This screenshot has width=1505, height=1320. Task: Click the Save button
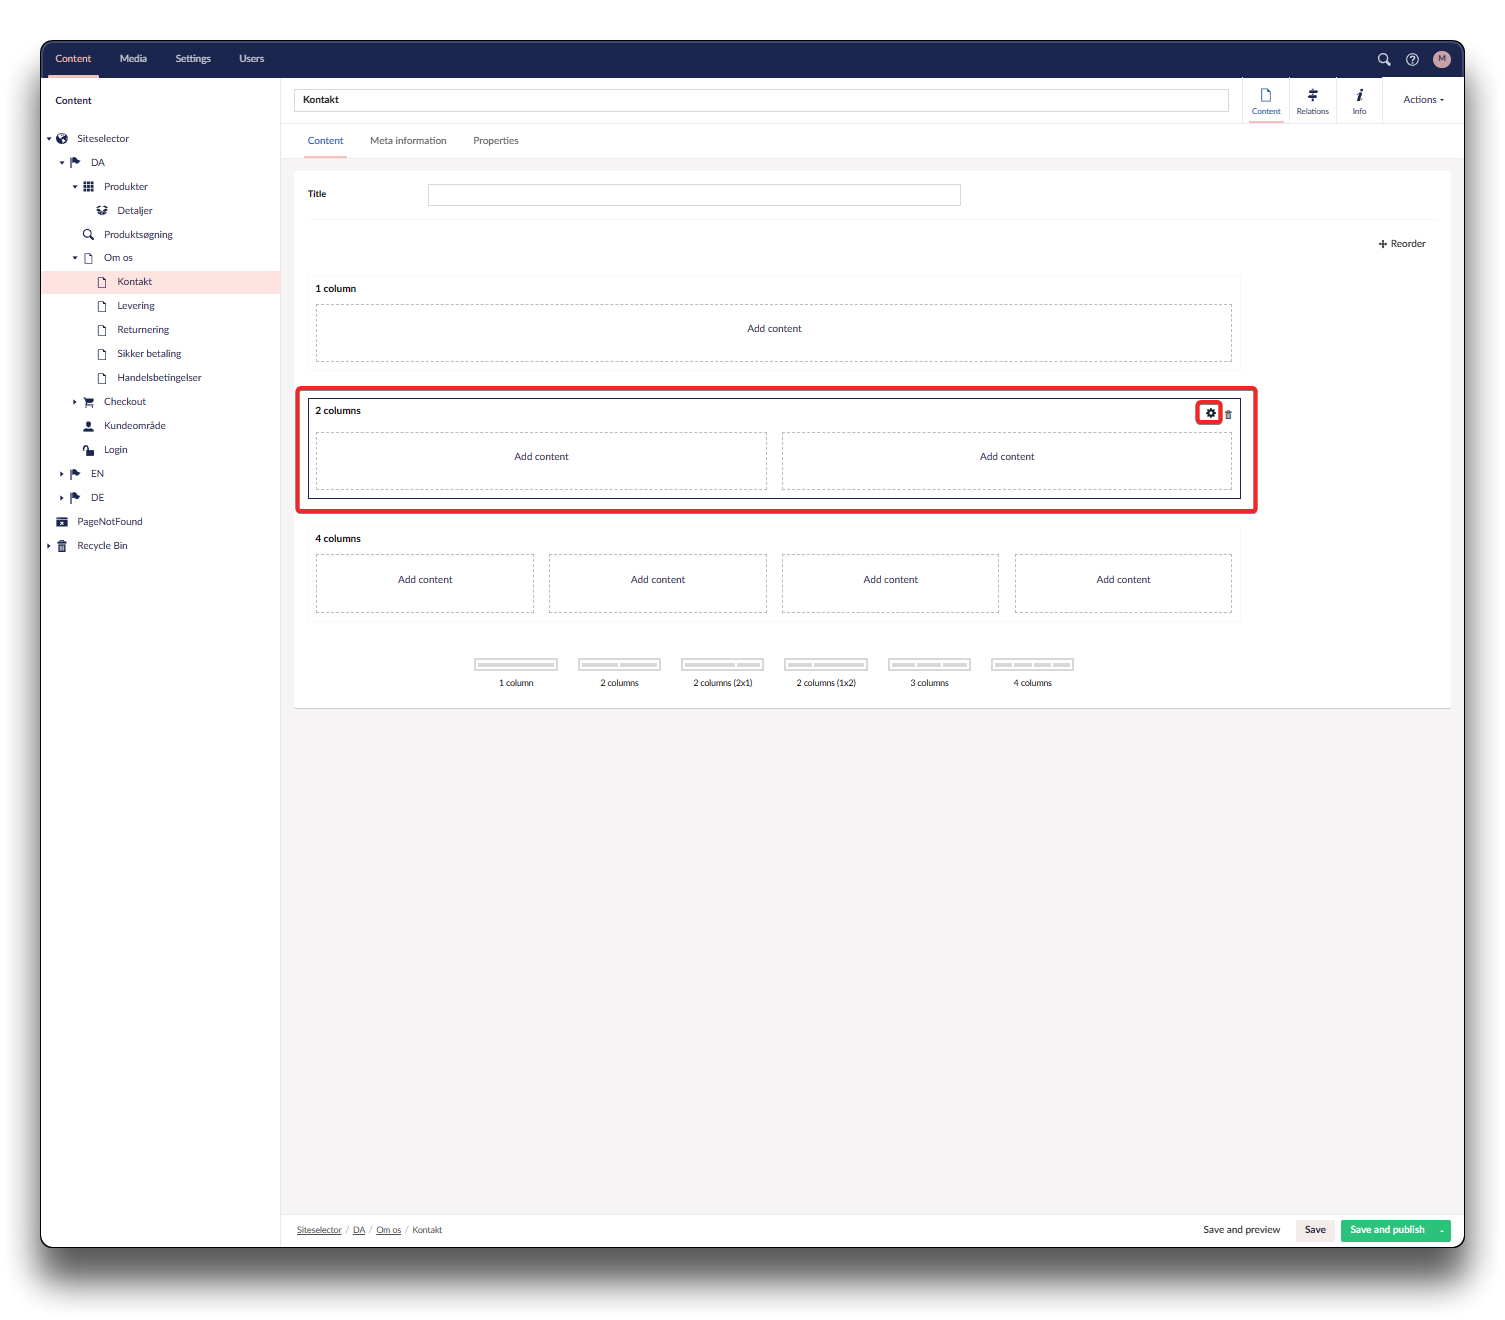coord(1314,1230)
